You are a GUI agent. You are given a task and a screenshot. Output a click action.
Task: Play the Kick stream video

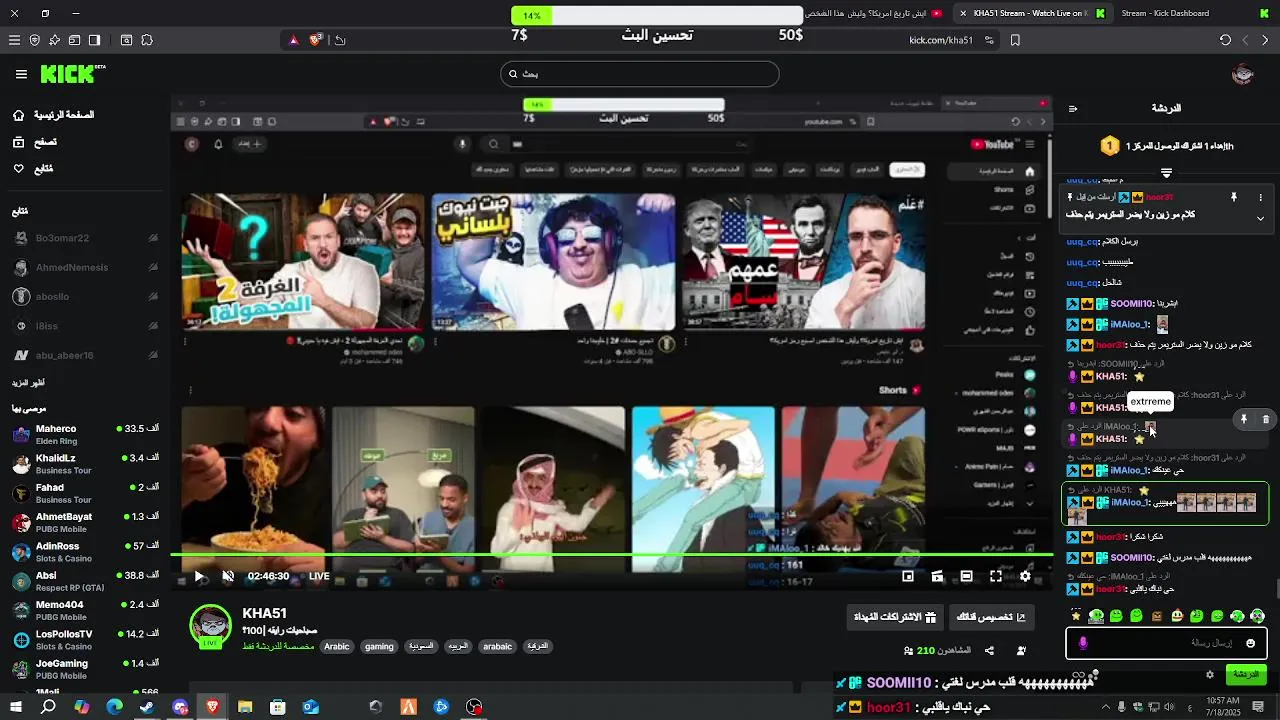199,576
